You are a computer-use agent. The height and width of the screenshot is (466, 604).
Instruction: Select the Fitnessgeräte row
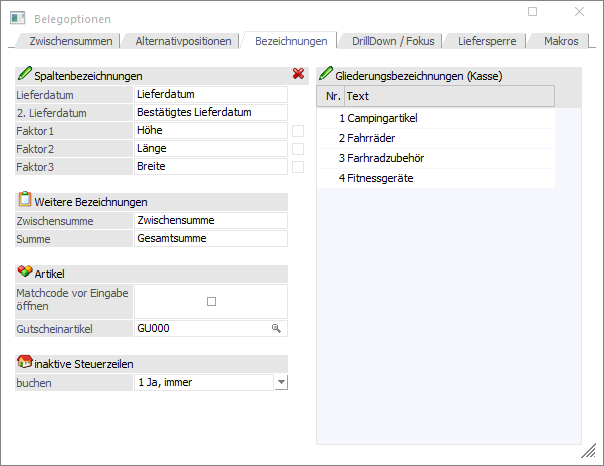(436, 178)
